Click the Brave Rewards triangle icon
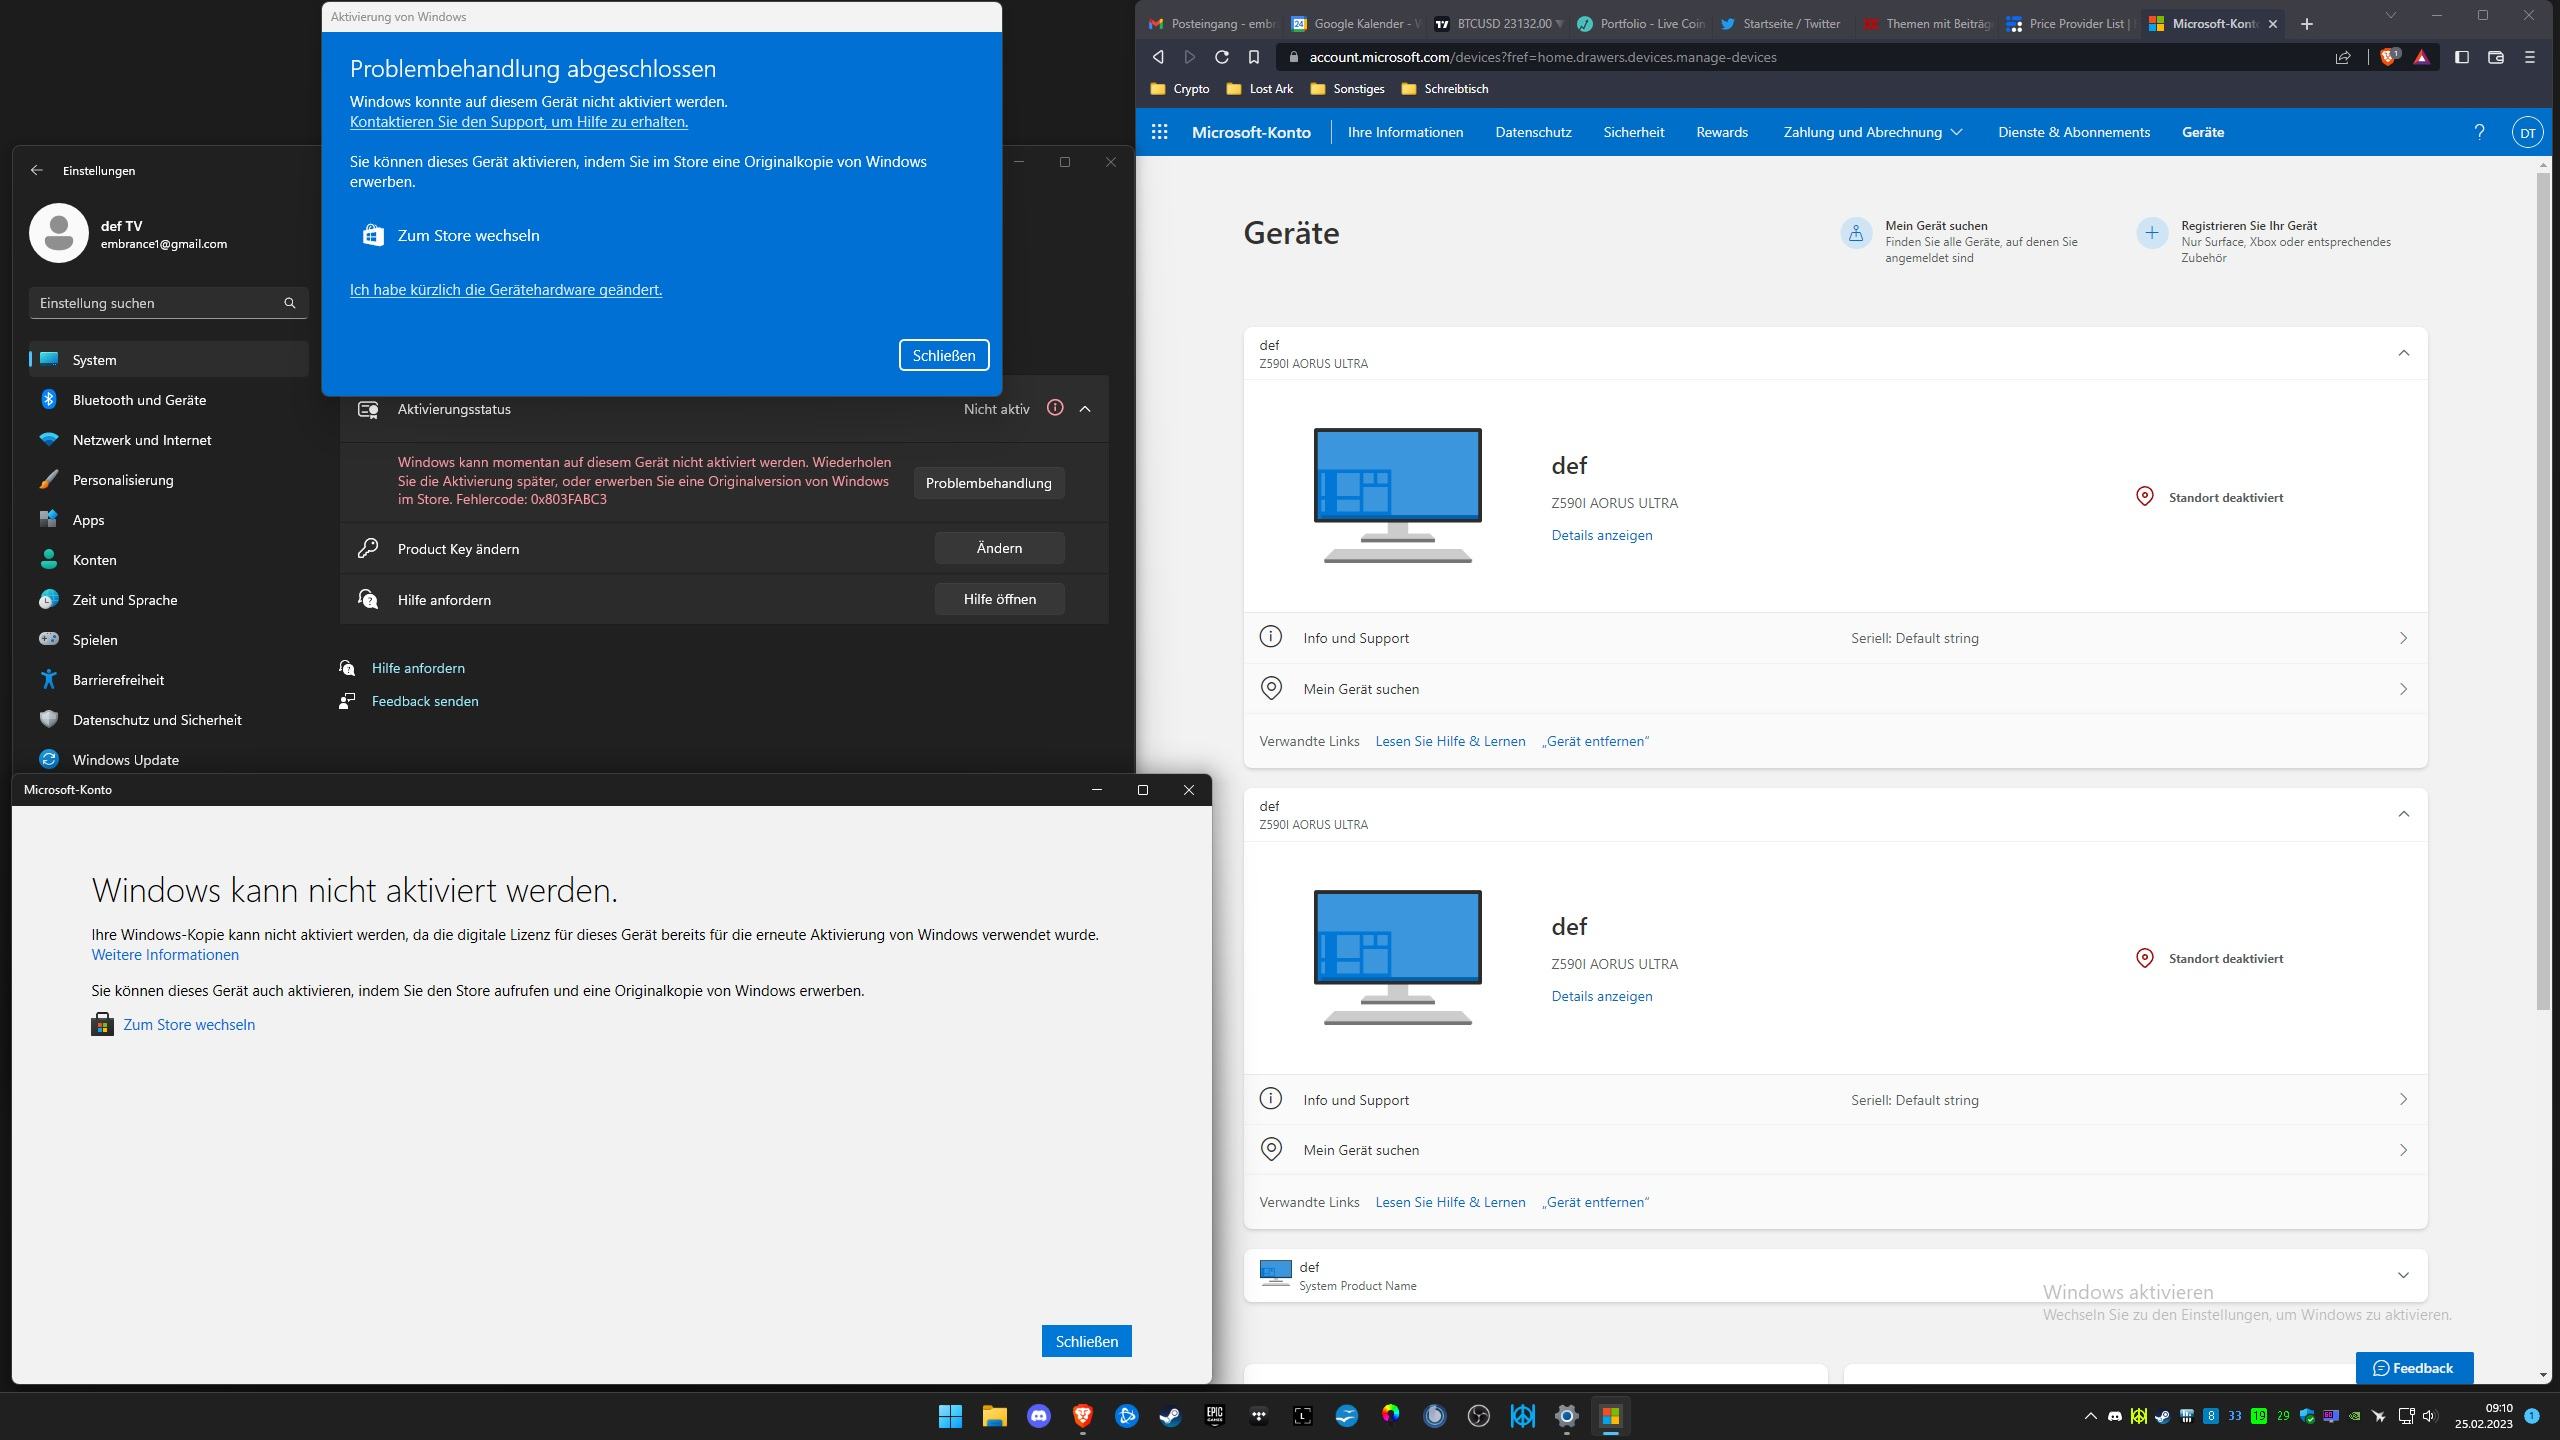 pos(2421,57)
